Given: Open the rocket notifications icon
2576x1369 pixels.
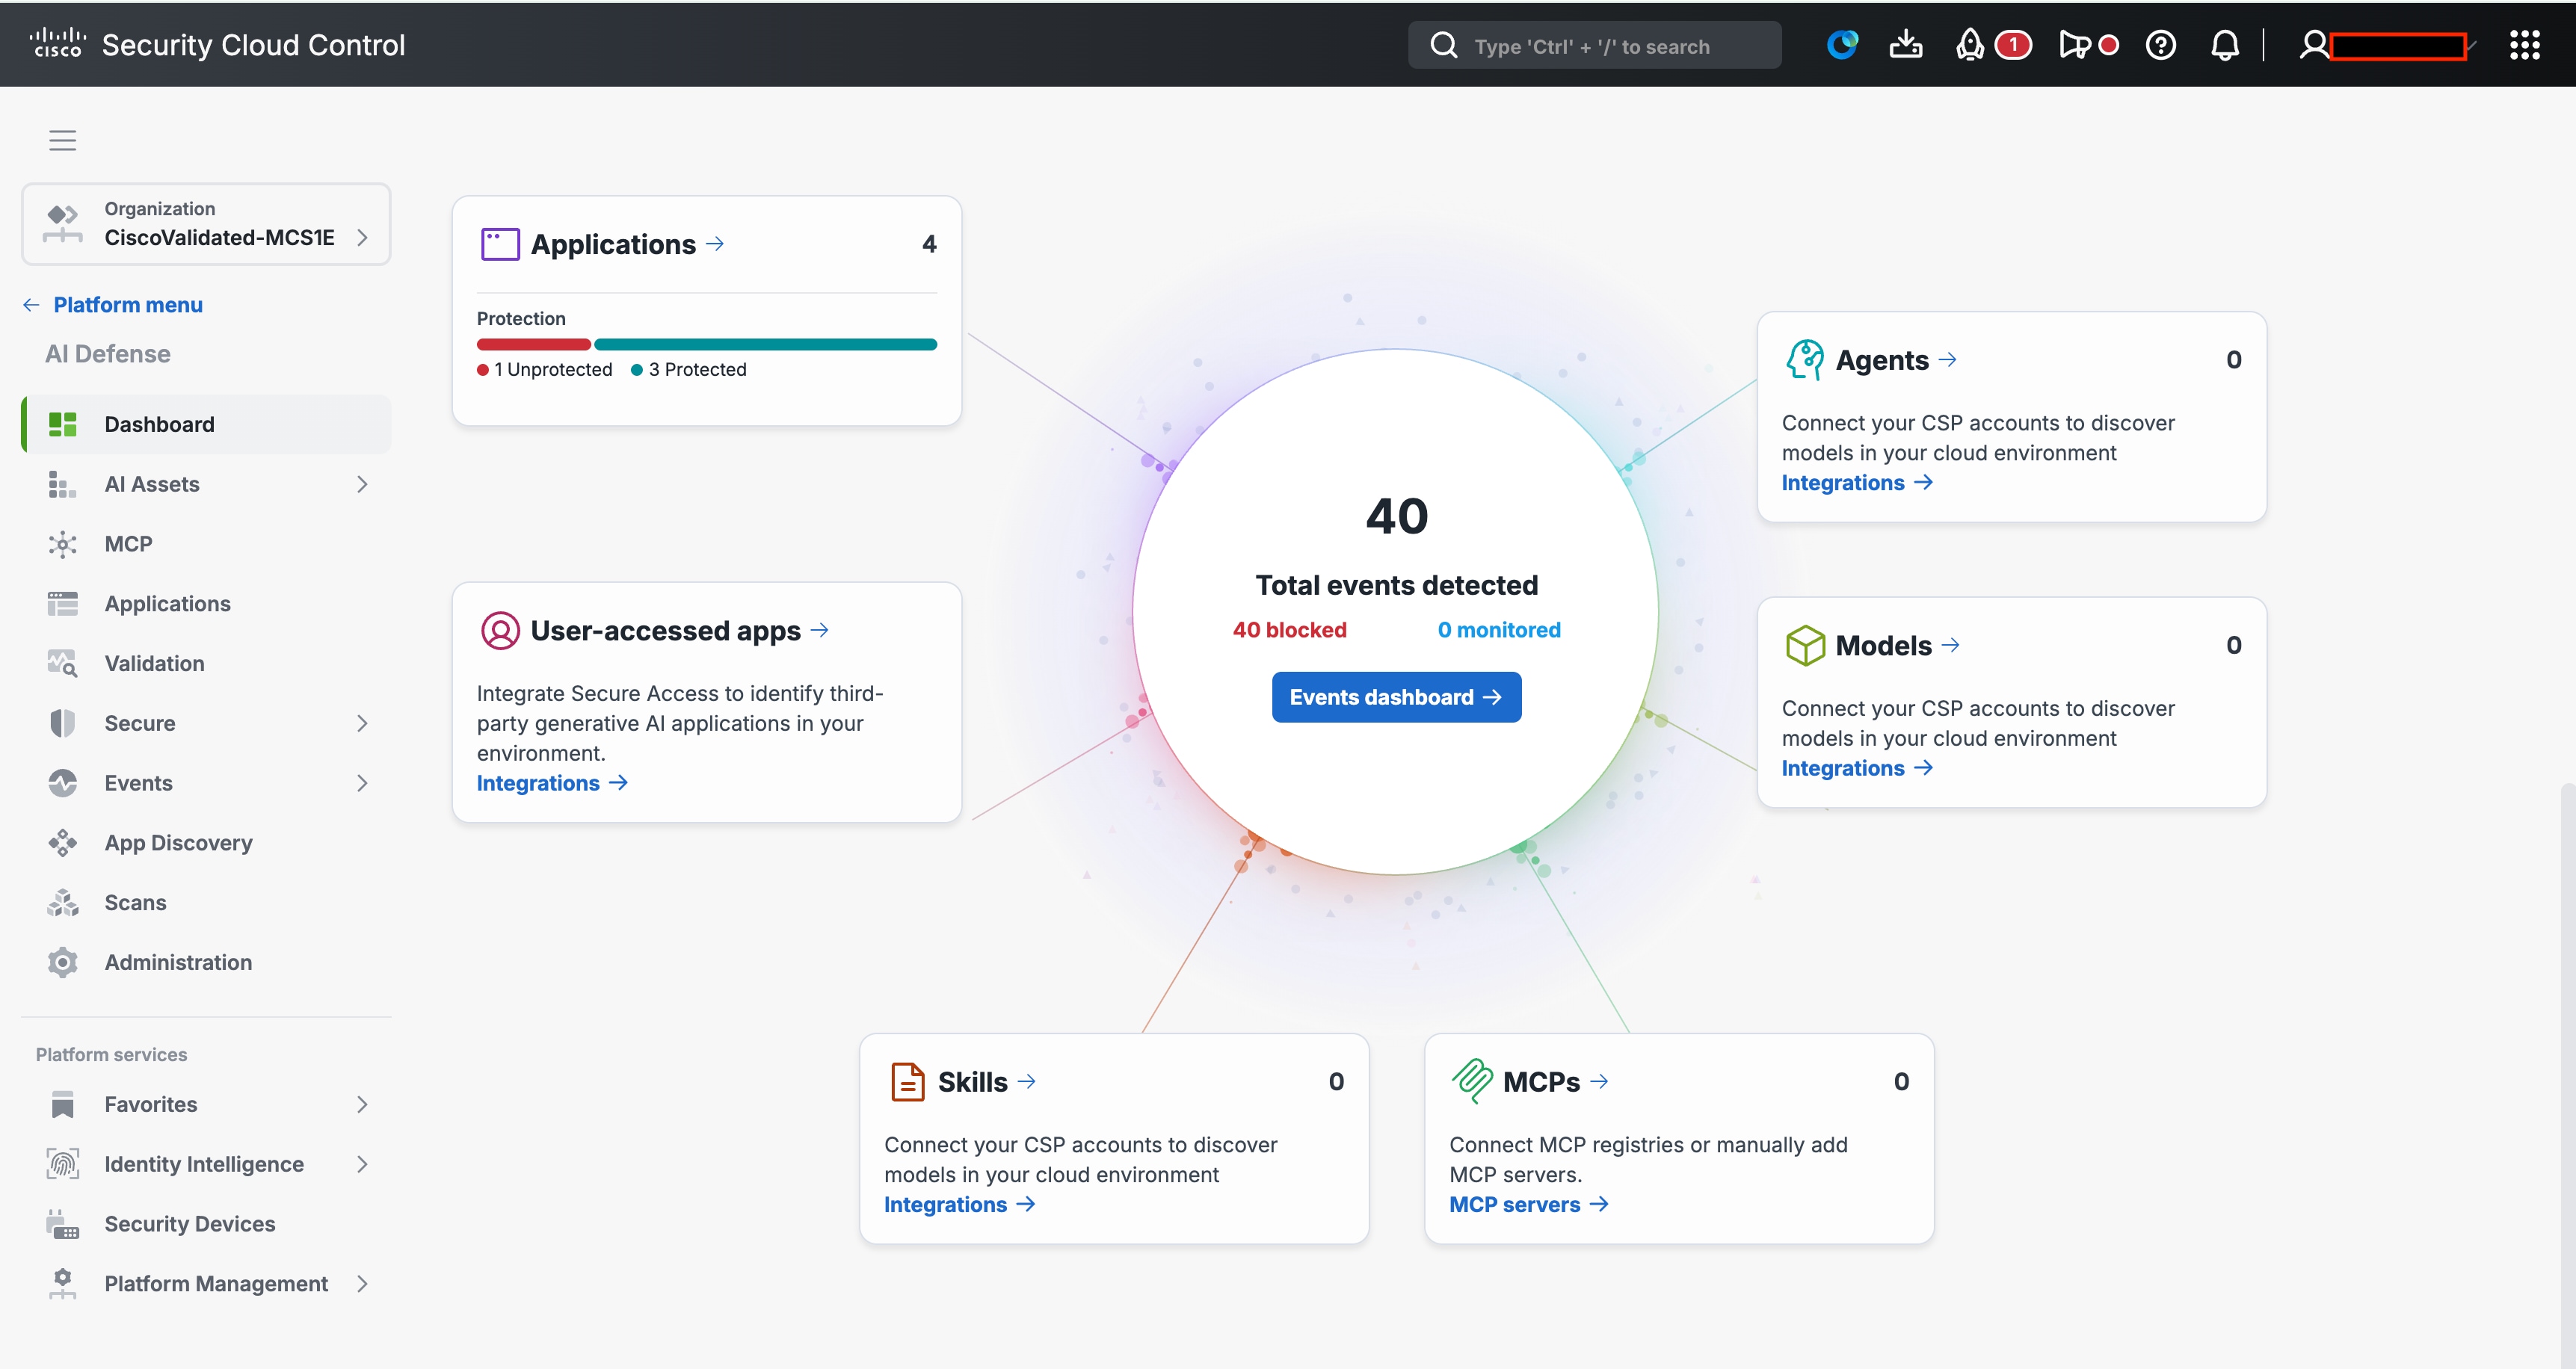Looking at the screenshot, I should [x=1970, y=45].
